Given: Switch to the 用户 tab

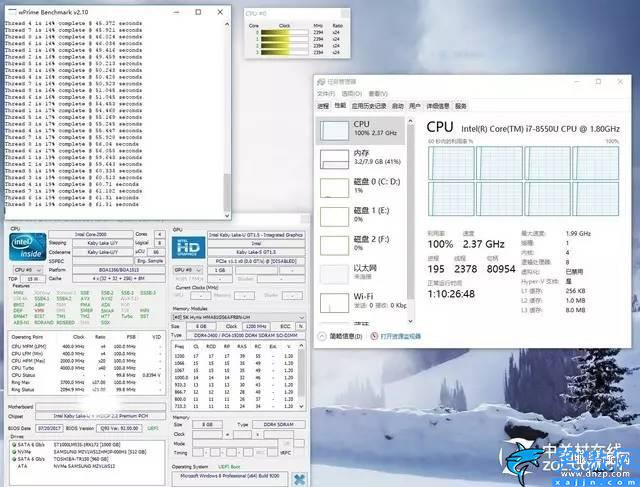Looking at the screenshot, I should tap(415, 106).
